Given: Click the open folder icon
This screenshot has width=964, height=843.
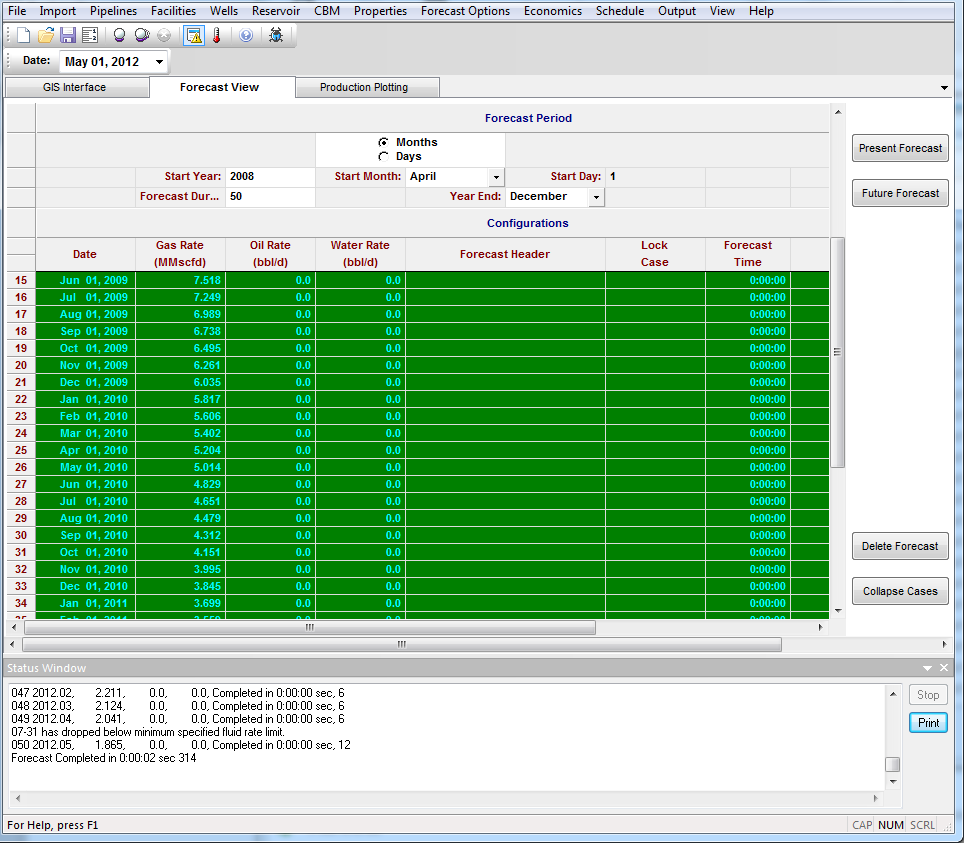Looking at the screenshot, I should (46, 35).
